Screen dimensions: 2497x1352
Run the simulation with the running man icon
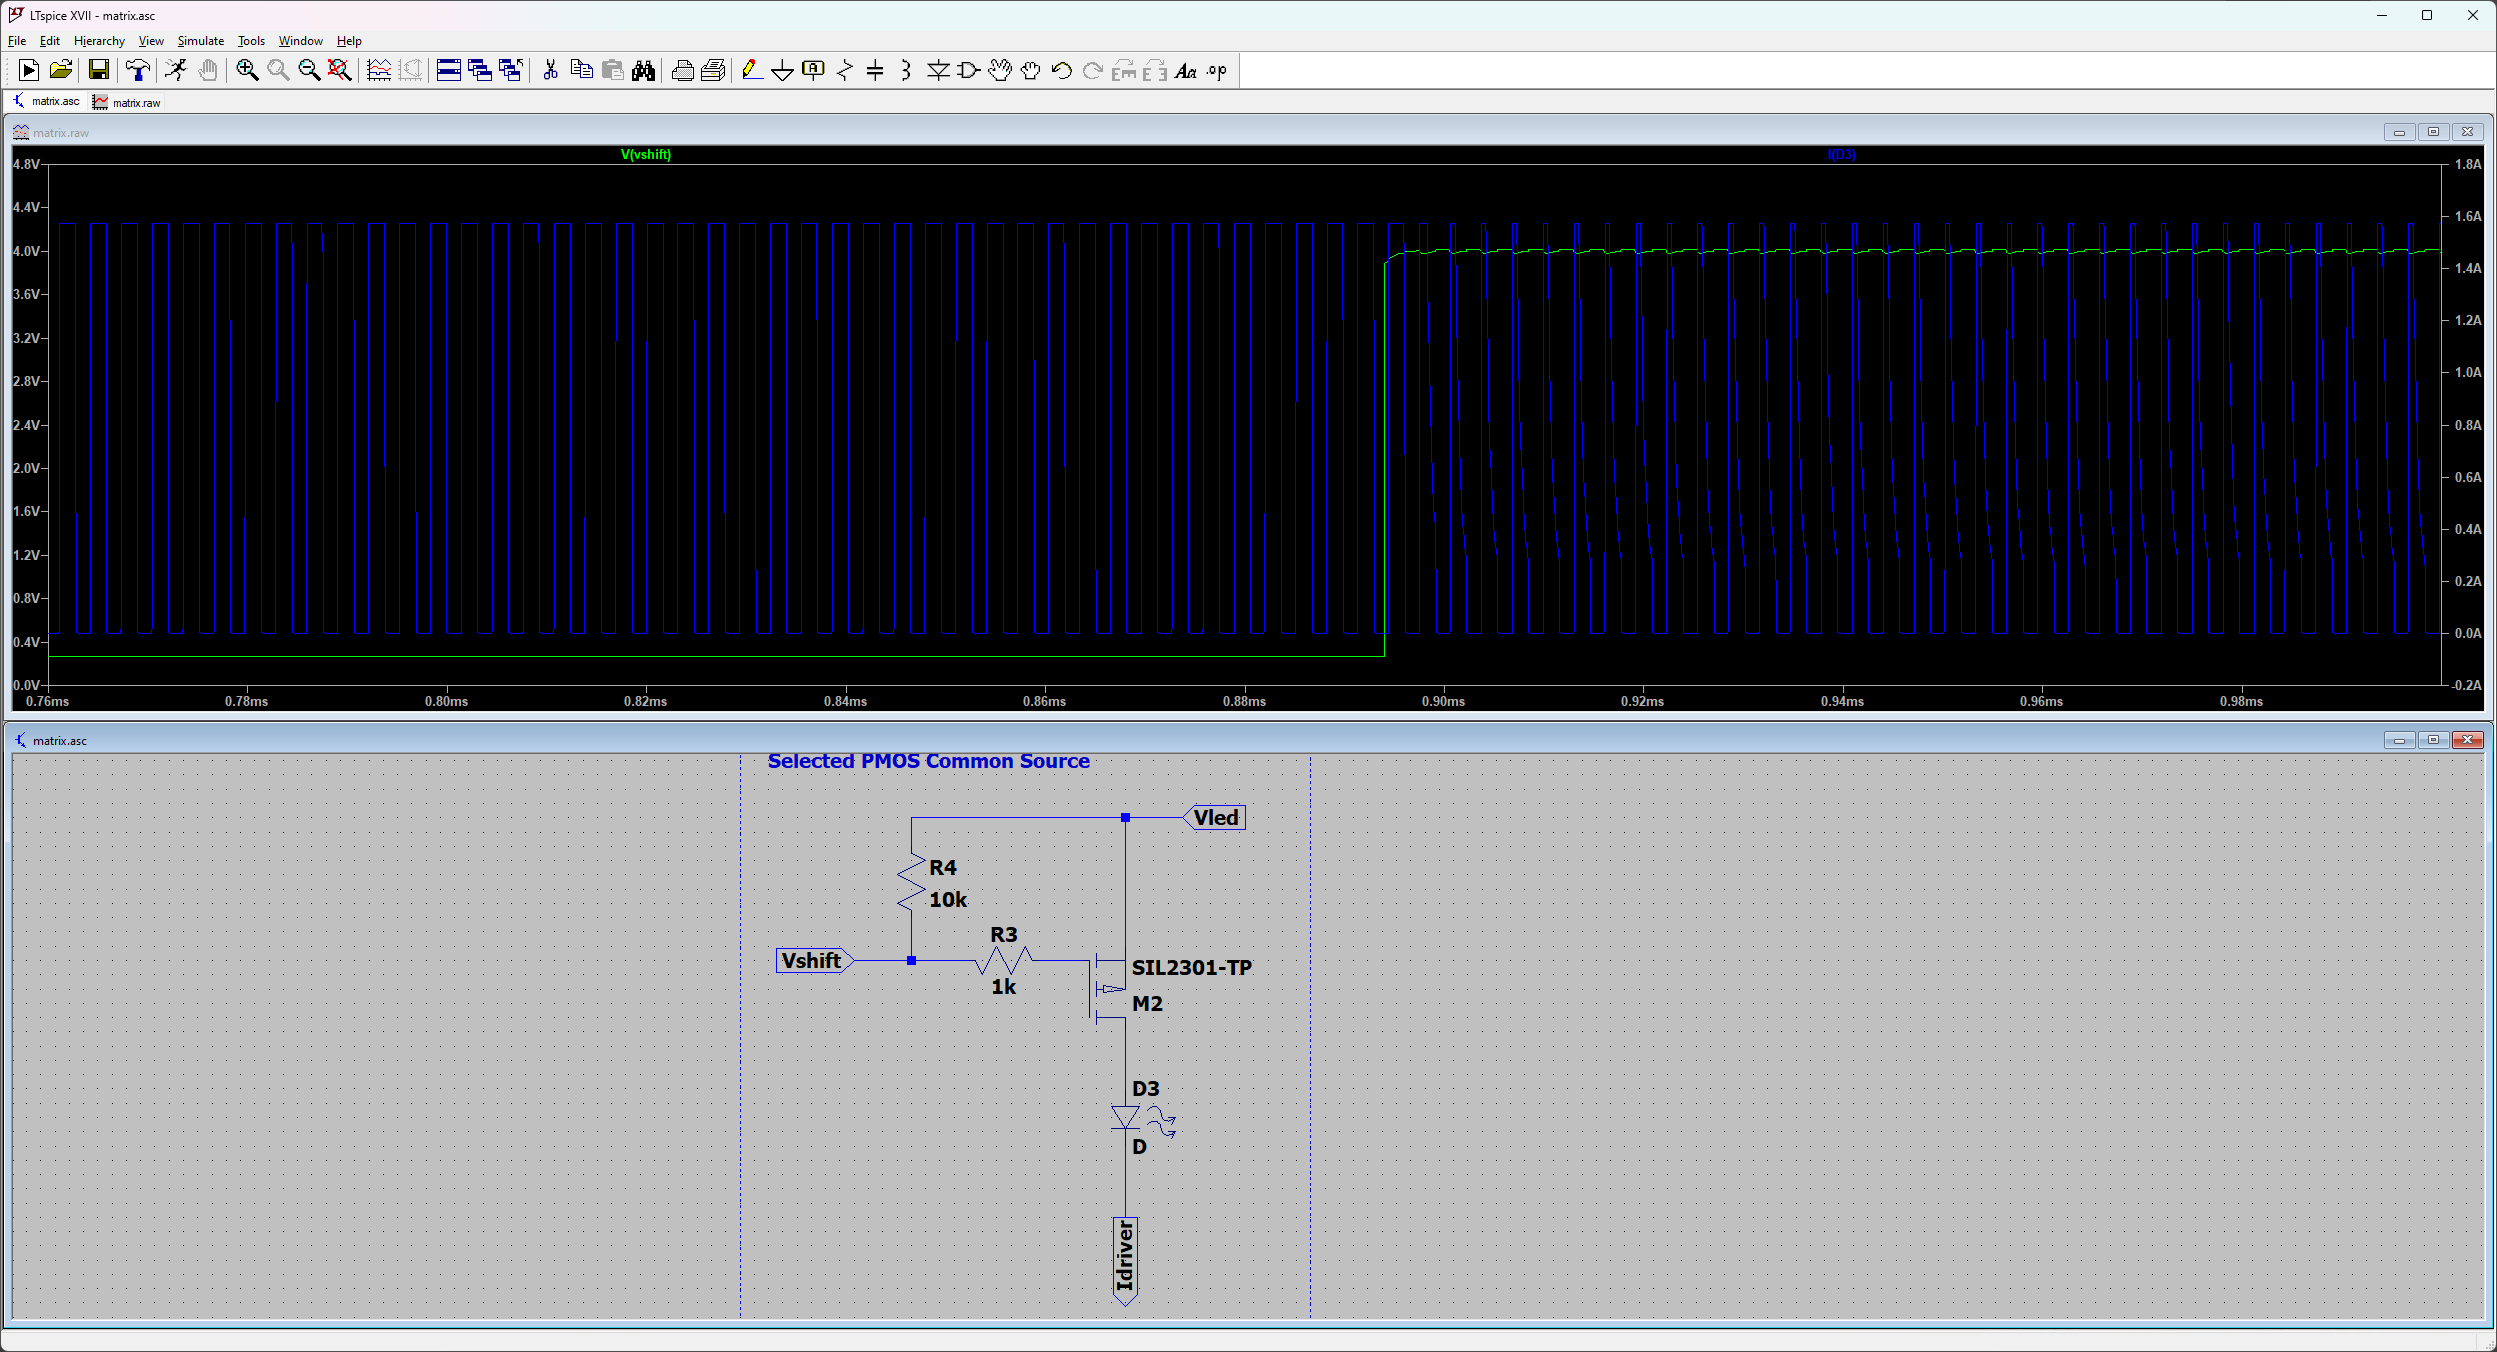(176, 70)
